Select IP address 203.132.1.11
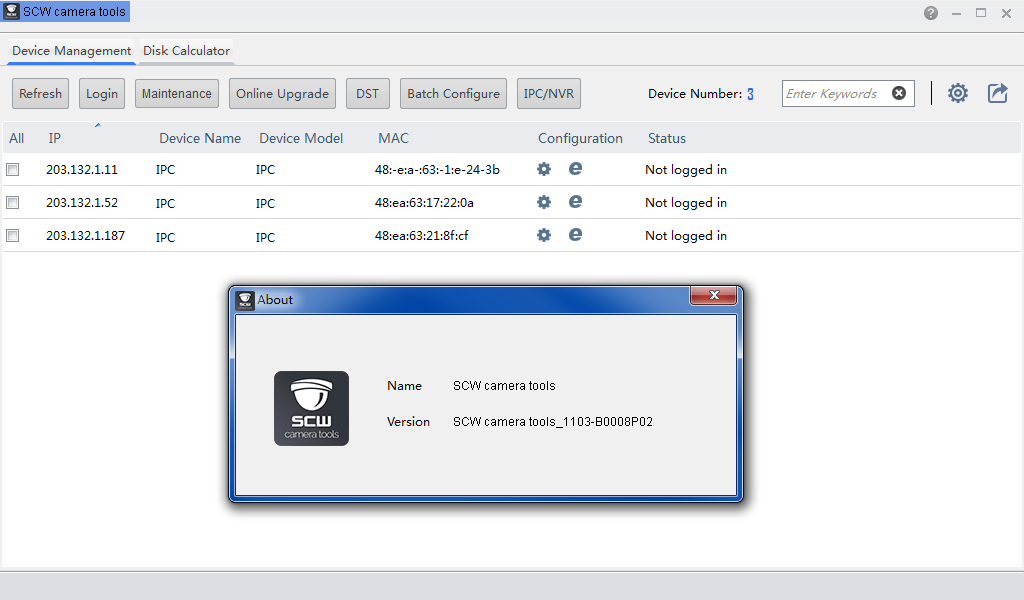1024x600 pixels. pos(82,170)
